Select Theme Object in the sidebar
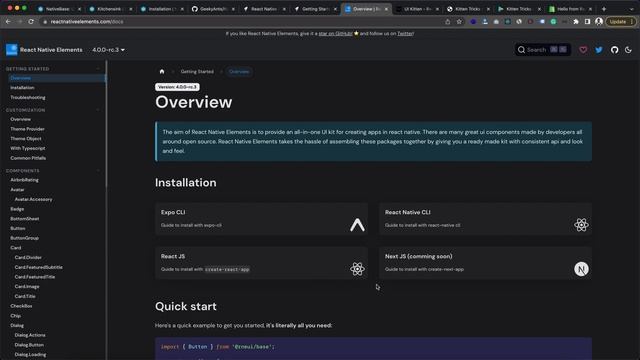This screenshot has width=640, height=360. 26,139
